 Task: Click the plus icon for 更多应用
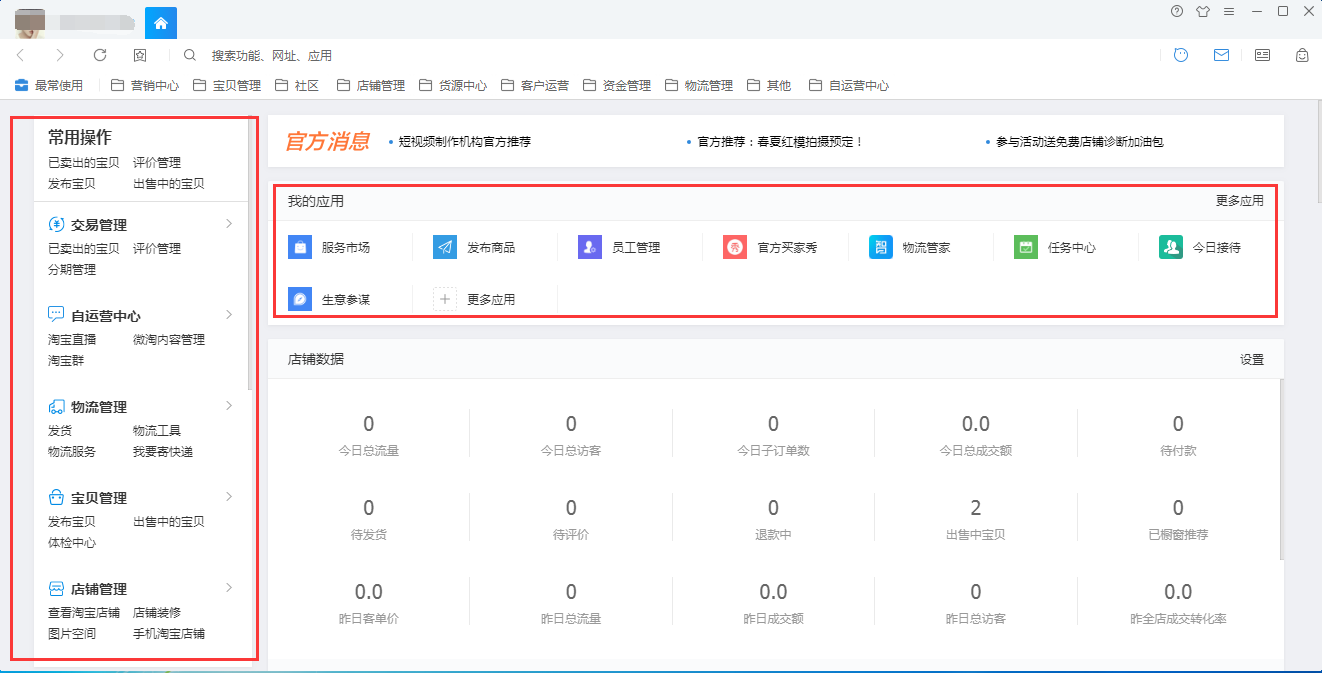[x=445, y=299]
